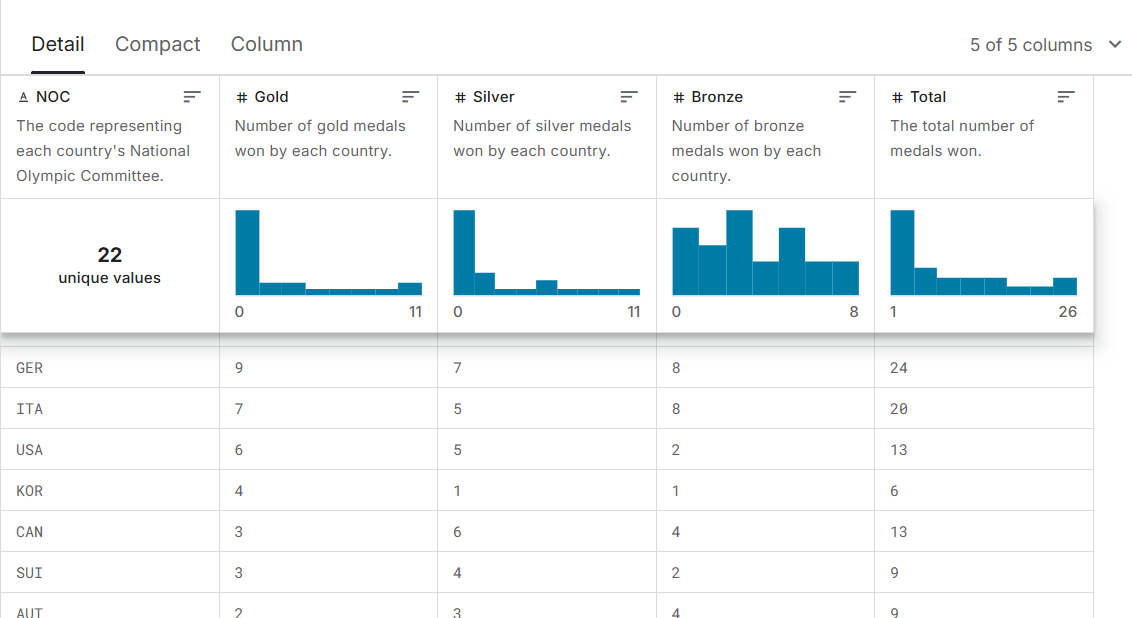Click the hash type icon beside Total
This screenshot has width=1132, height=618.
[x=897, y=97]
